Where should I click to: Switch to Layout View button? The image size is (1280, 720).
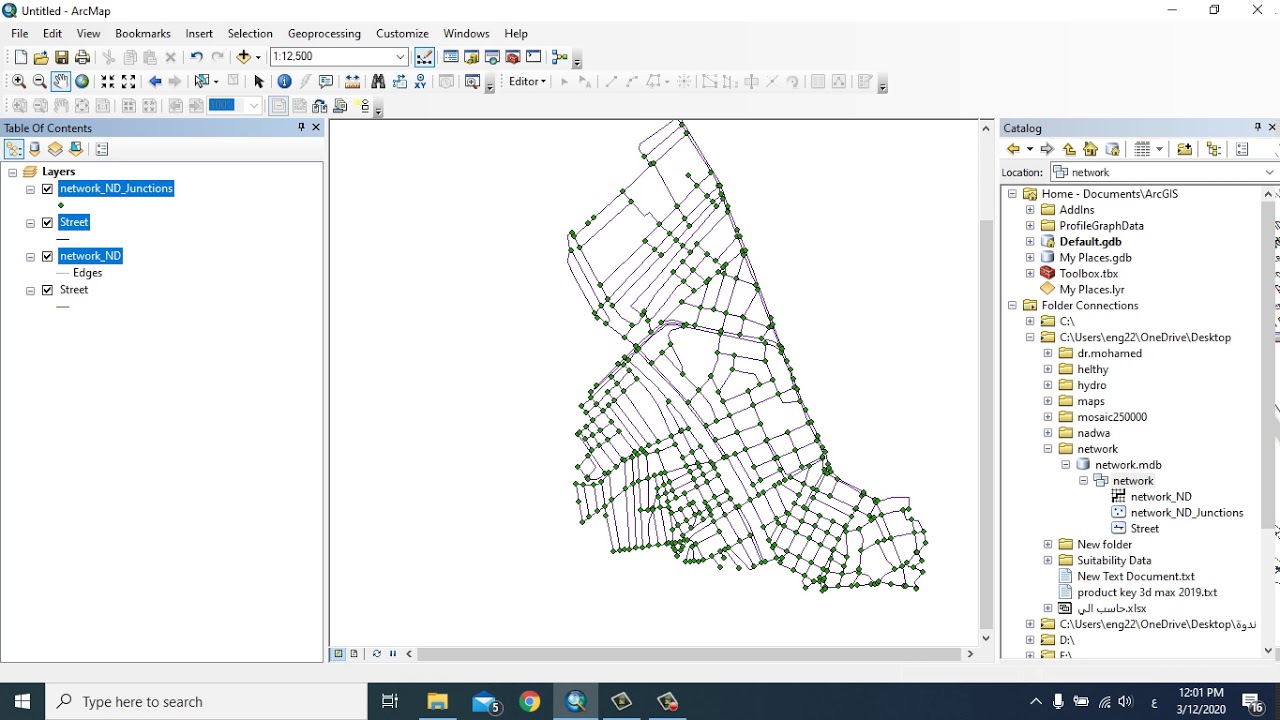[x=354, y=654]
